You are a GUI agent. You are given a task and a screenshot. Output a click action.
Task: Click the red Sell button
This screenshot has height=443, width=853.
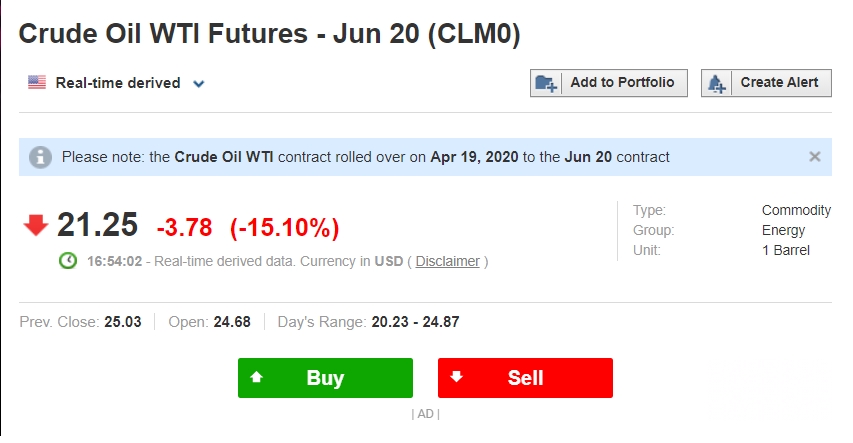tap(526, 378)
